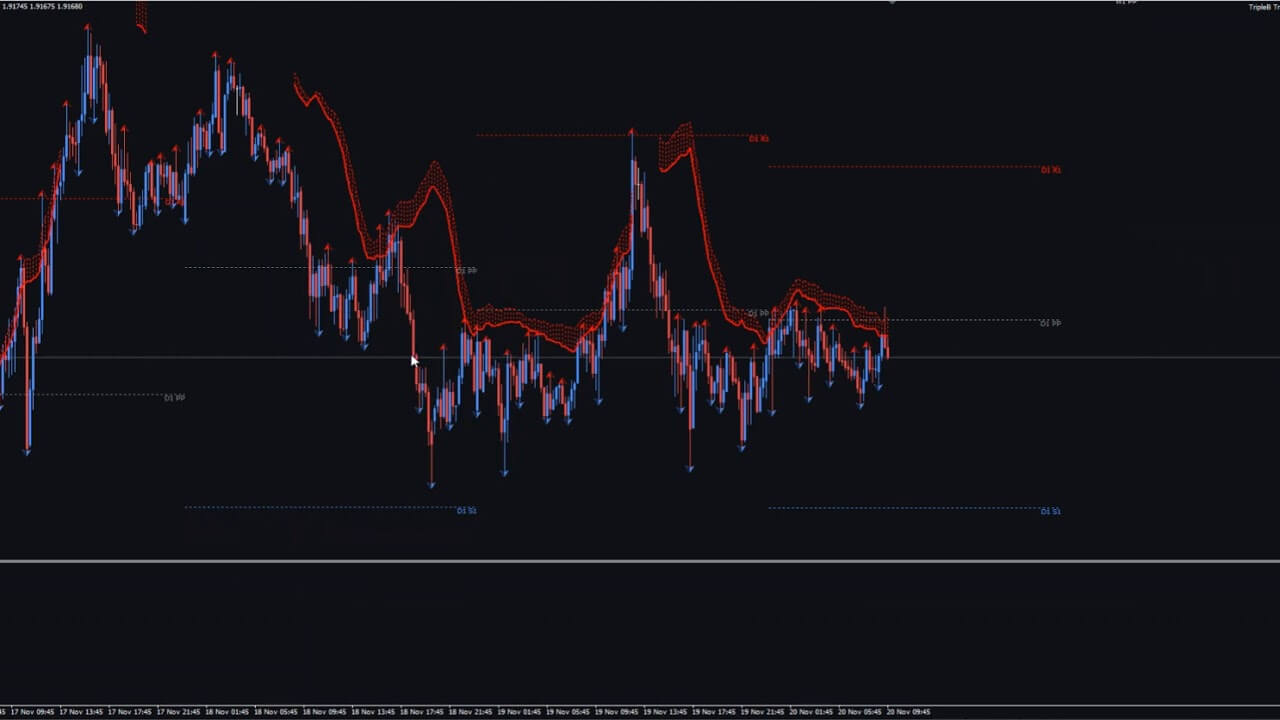Click the blue support level label at far right

pyautogui.click(x=1050, y=511)
